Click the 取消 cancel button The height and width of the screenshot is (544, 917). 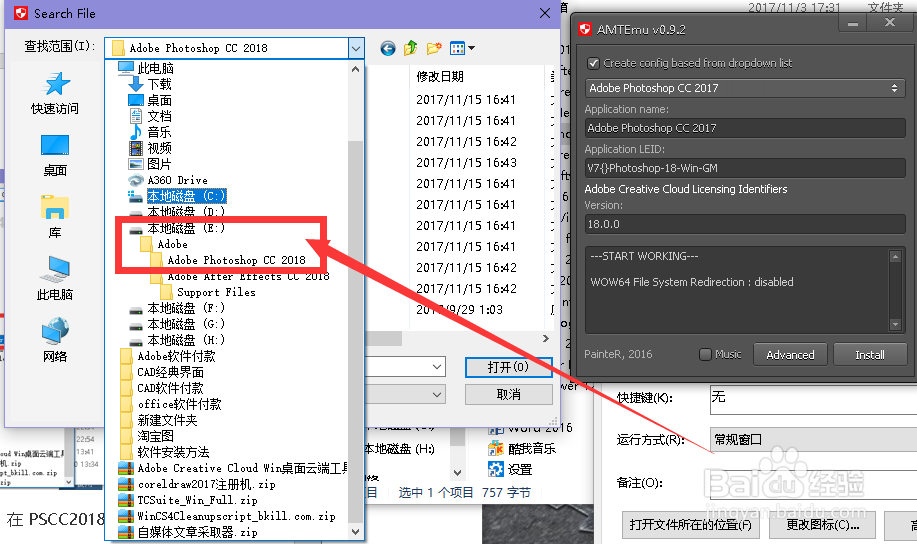point(509,395)
